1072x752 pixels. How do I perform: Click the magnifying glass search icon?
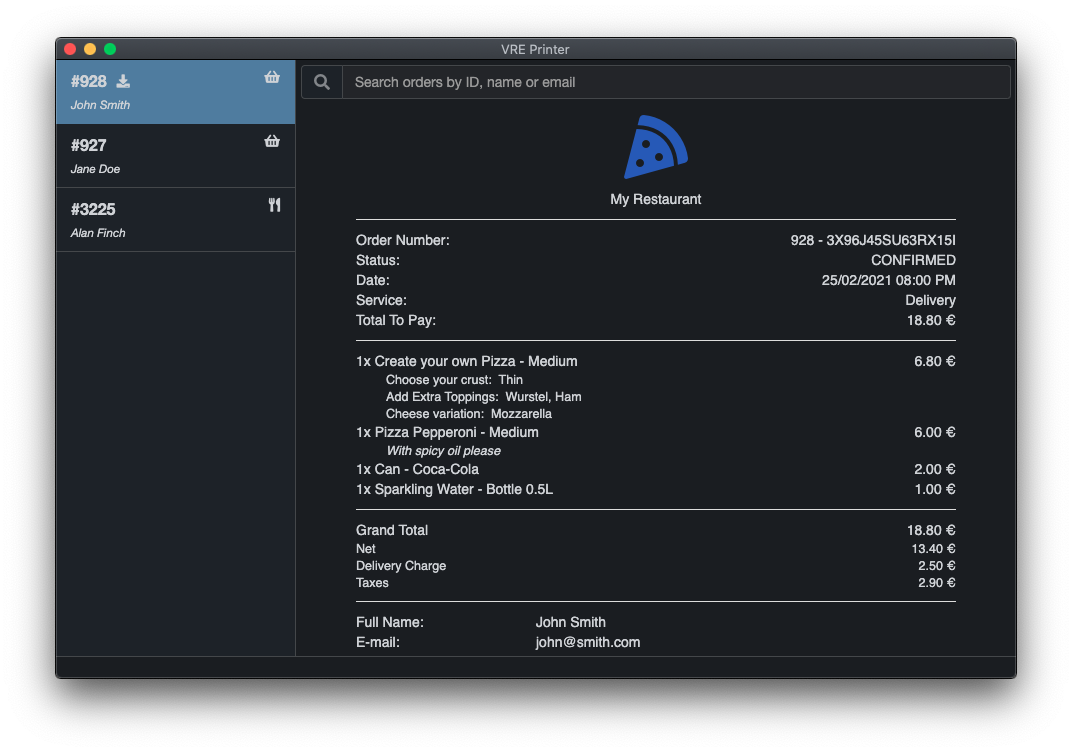(322, 82)
